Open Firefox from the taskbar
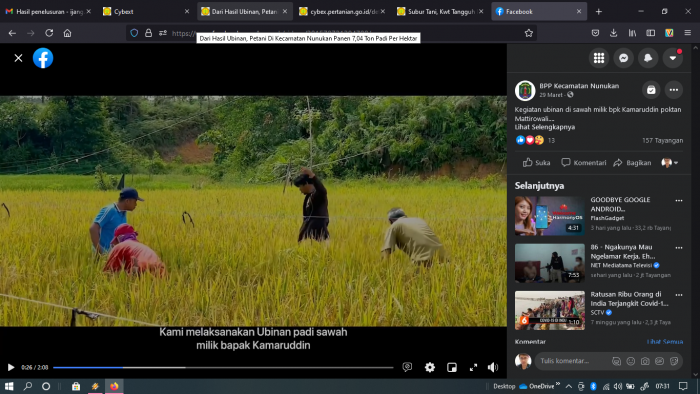 [x=114, y=386]
